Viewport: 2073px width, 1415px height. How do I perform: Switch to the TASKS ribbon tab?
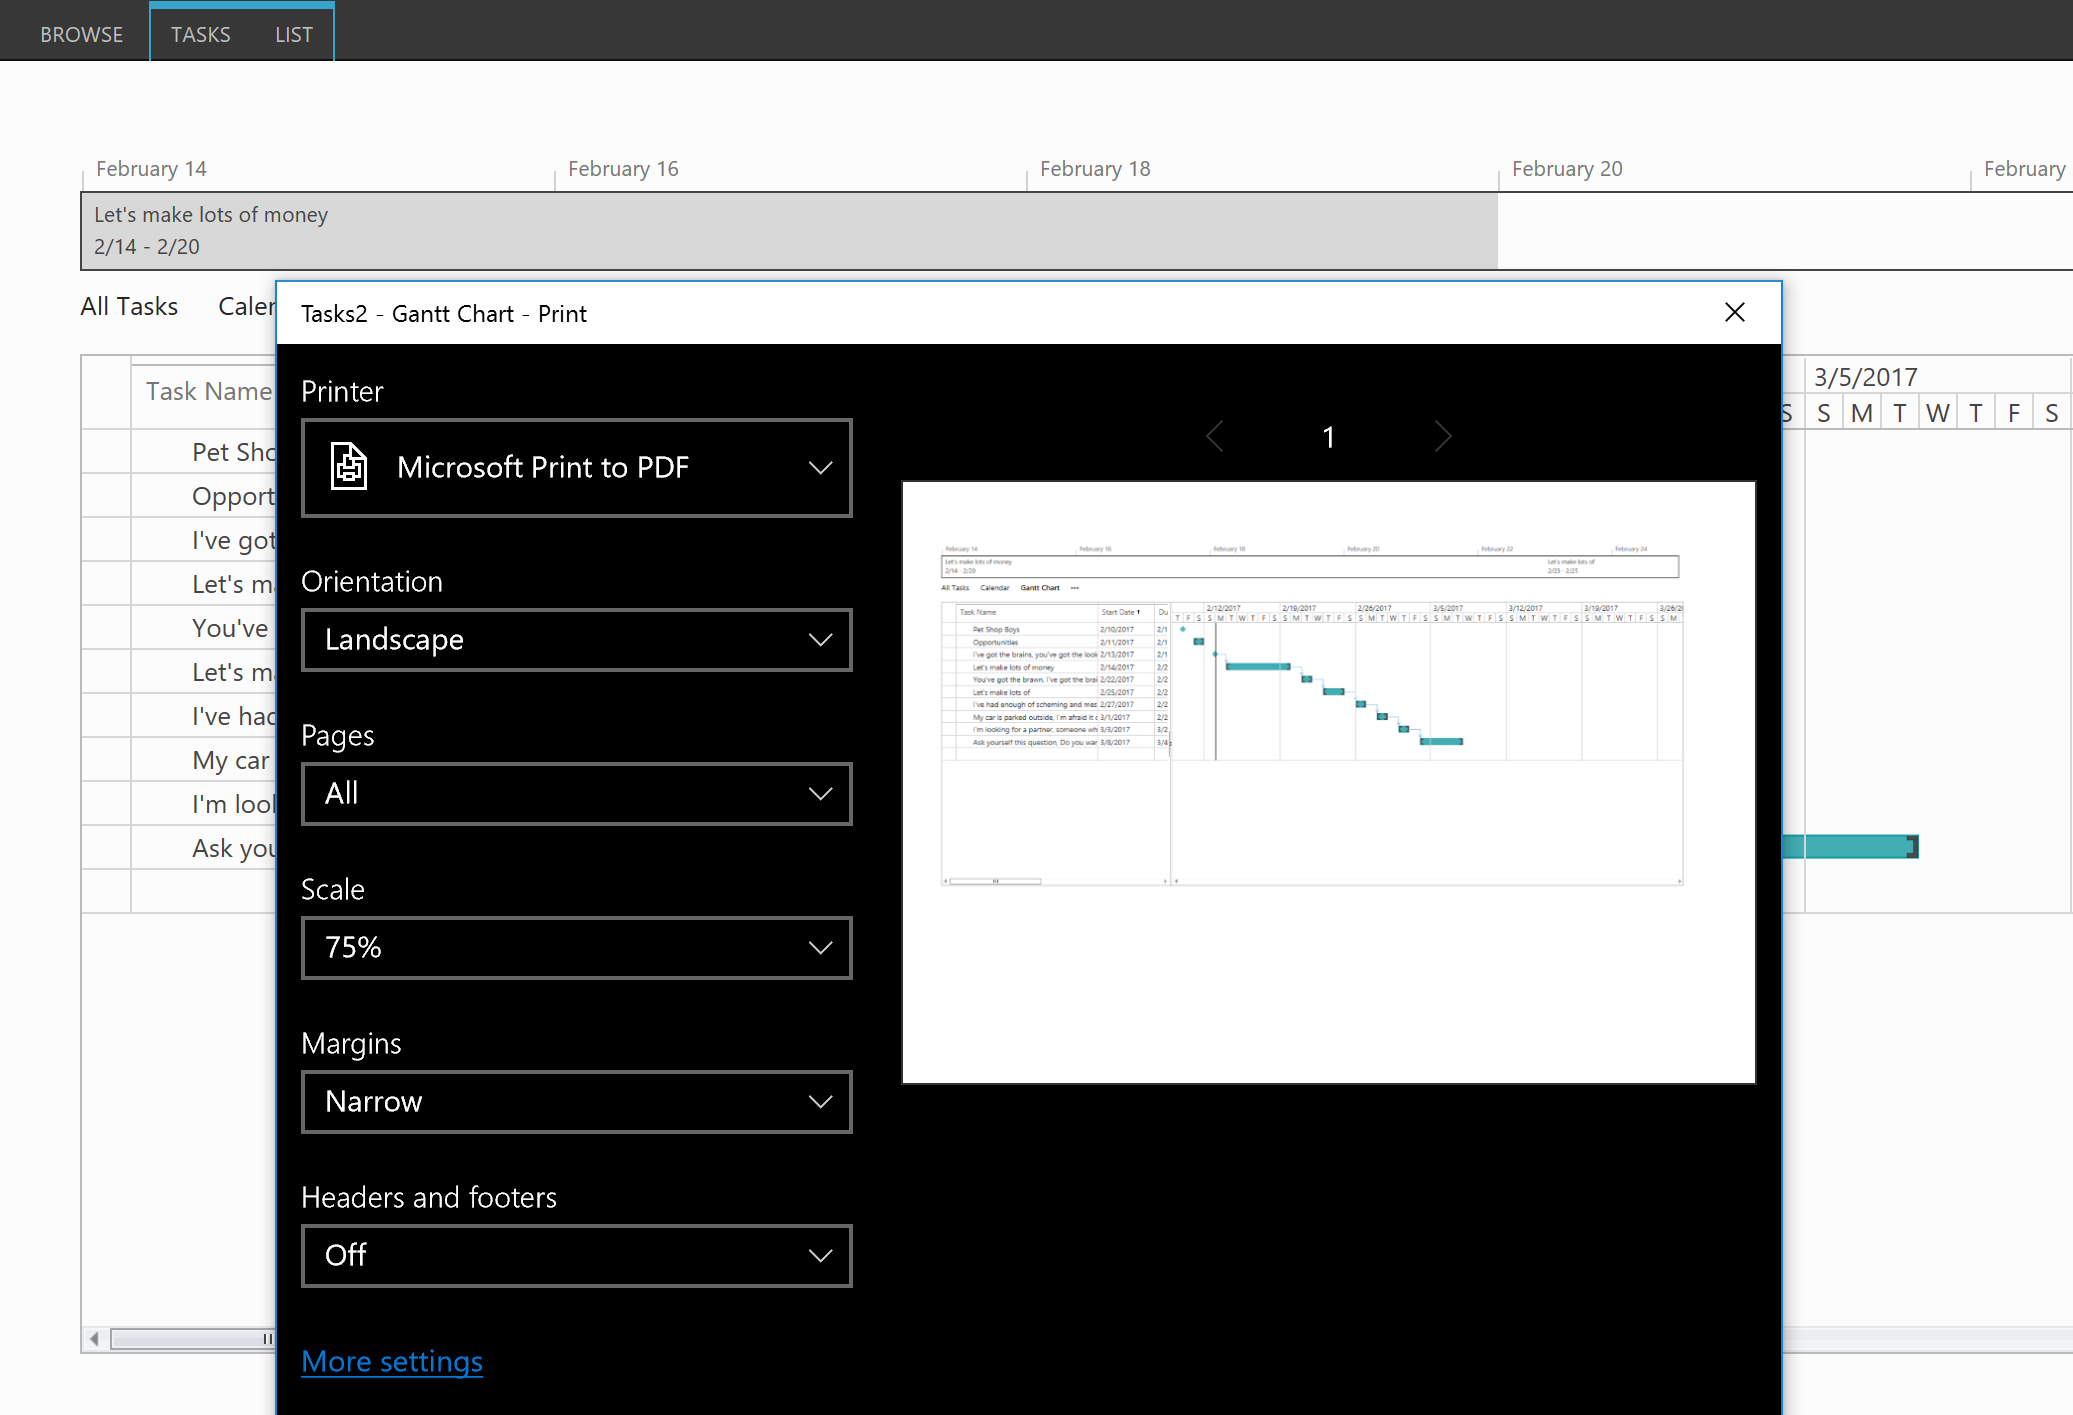[x=200, y=33]
